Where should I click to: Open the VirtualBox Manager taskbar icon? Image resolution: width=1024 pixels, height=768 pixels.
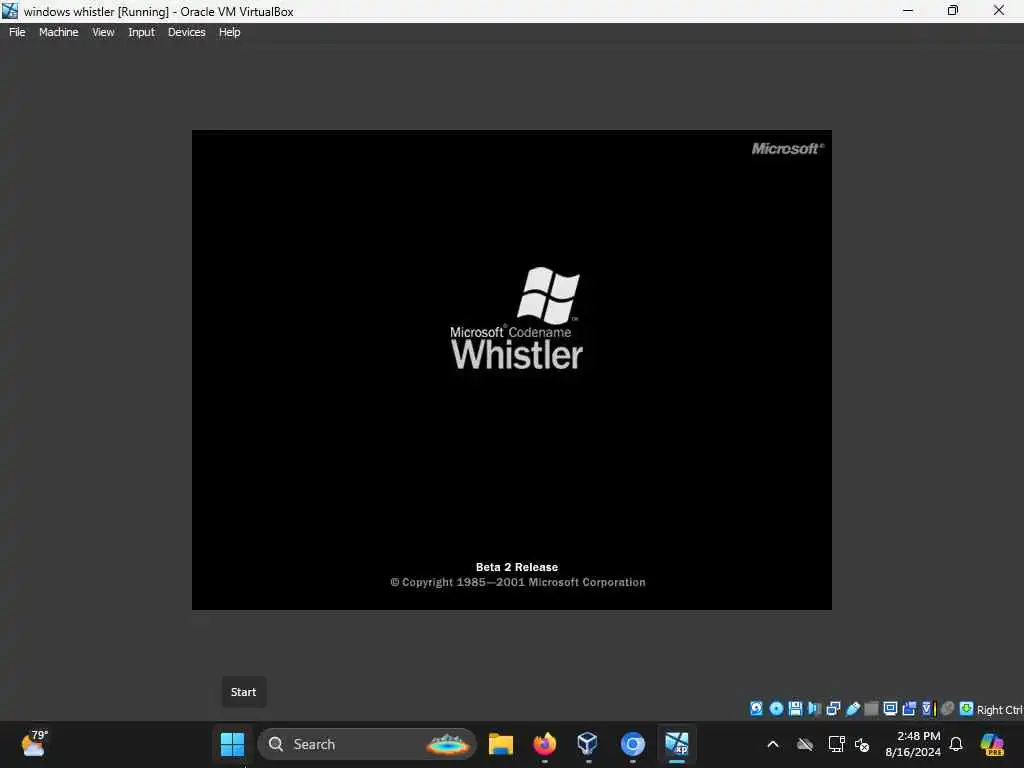[x=588, y=744]
